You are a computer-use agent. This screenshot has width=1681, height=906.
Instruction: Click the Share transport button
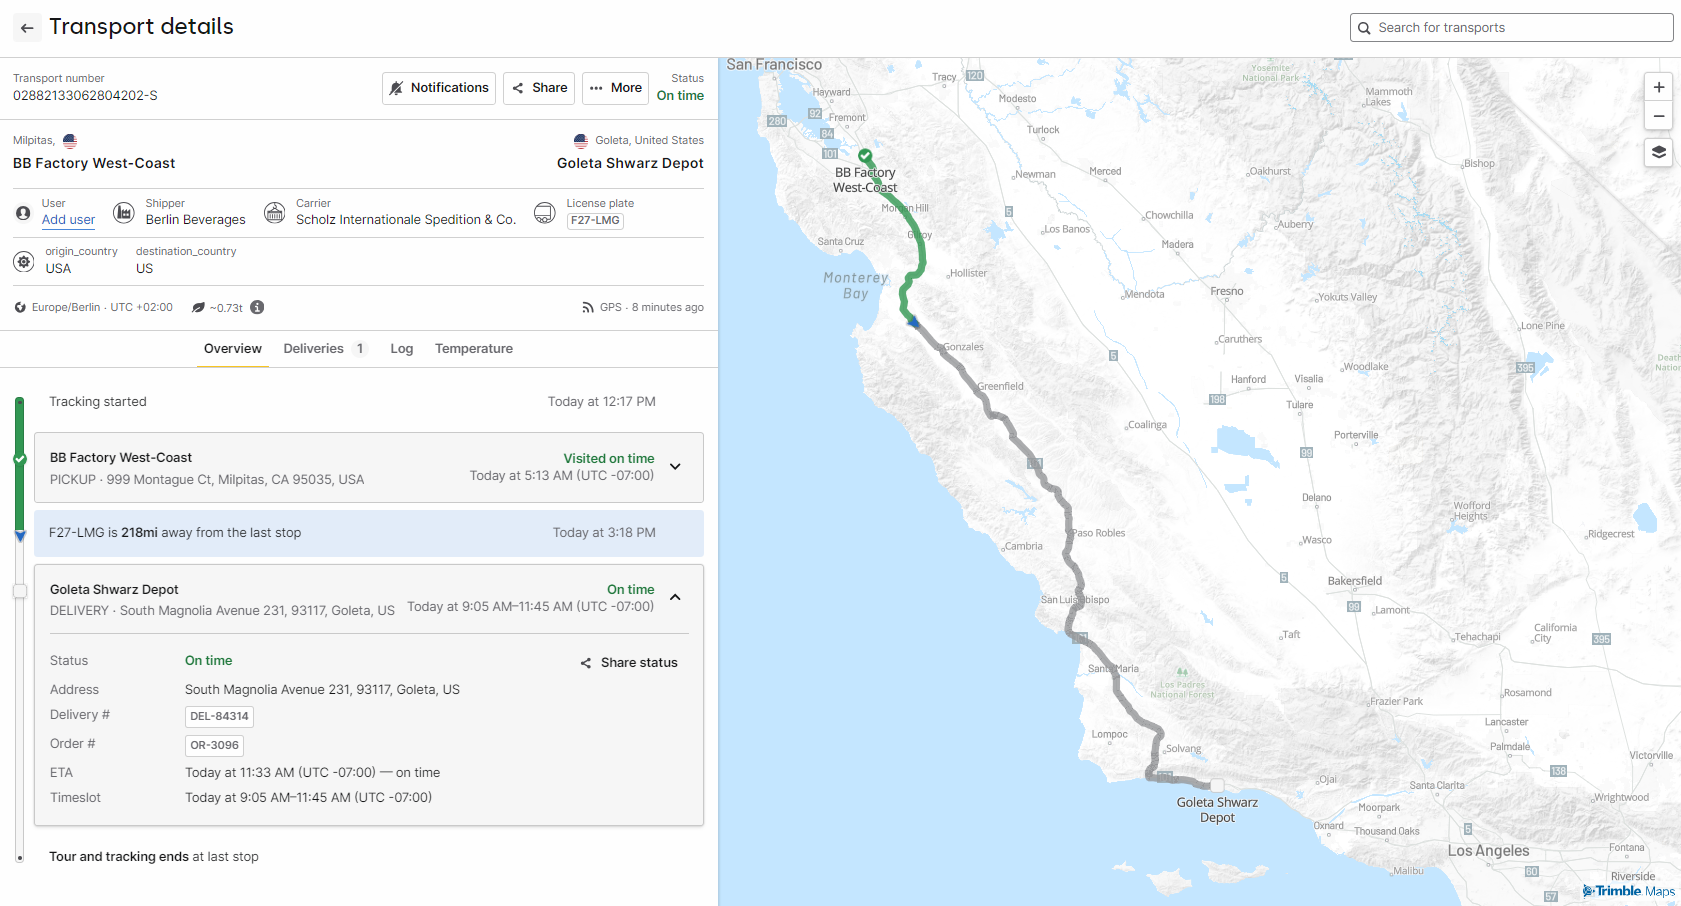click(x=539, y=88)
